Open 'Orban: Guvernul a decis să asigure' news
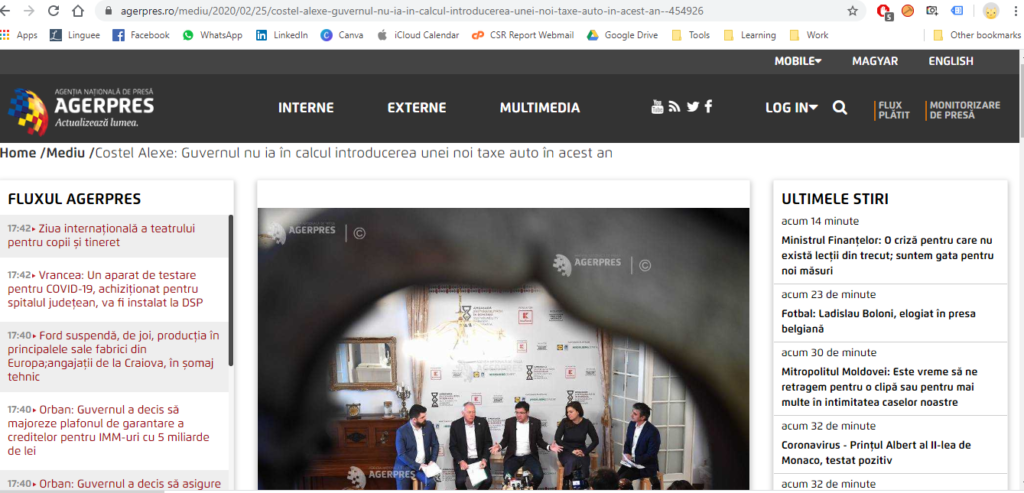This screenshot has height=493, width=1024. point(114,484)
